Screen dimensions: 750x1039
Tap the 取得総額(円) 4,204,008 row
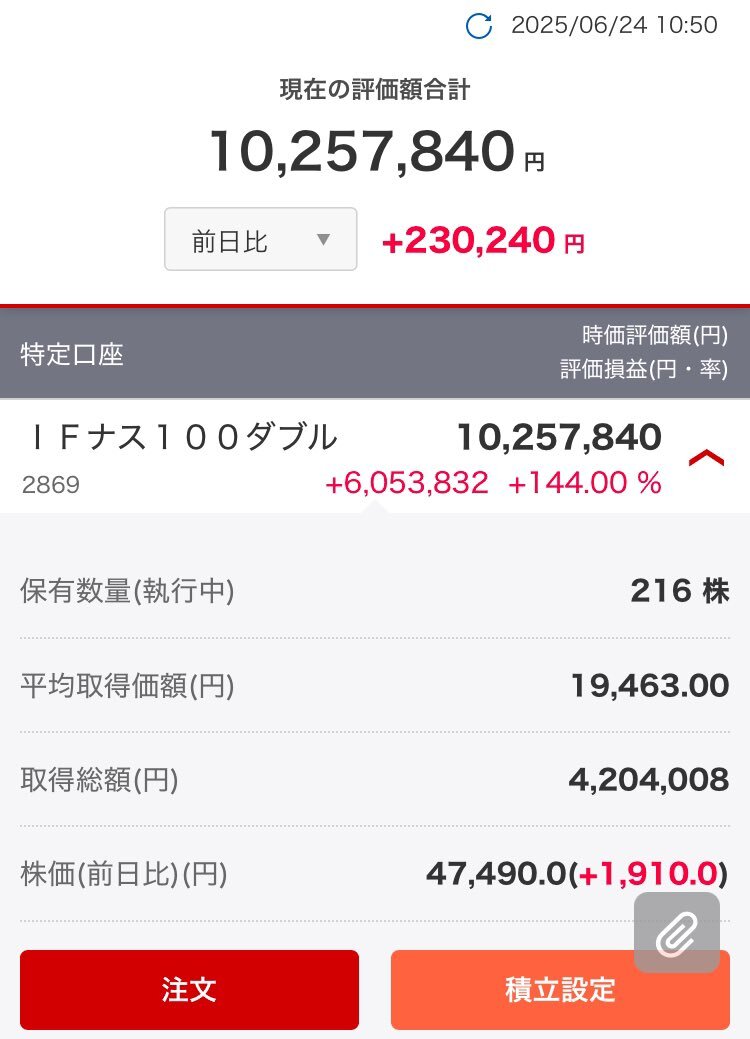(375, 779)
